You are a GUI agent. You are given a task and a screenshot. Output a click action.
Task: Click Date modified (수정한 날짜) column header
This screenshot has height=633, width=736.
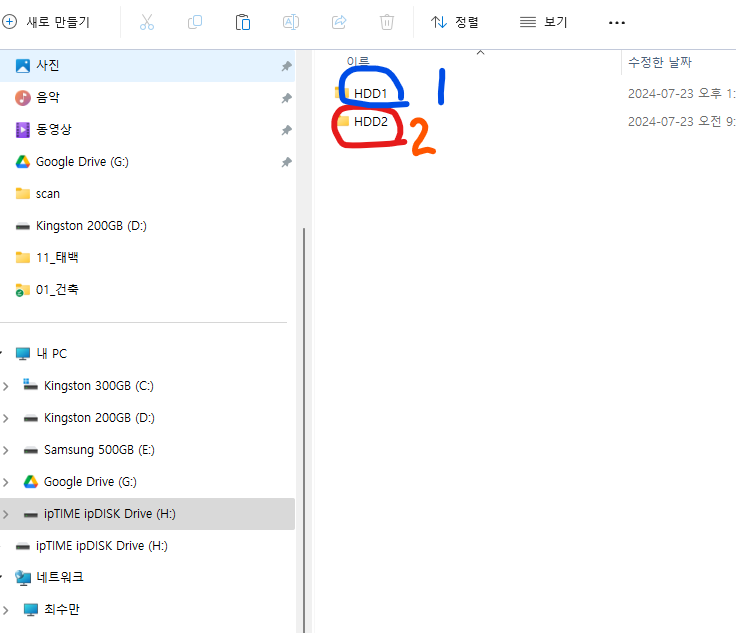[659, 62]
